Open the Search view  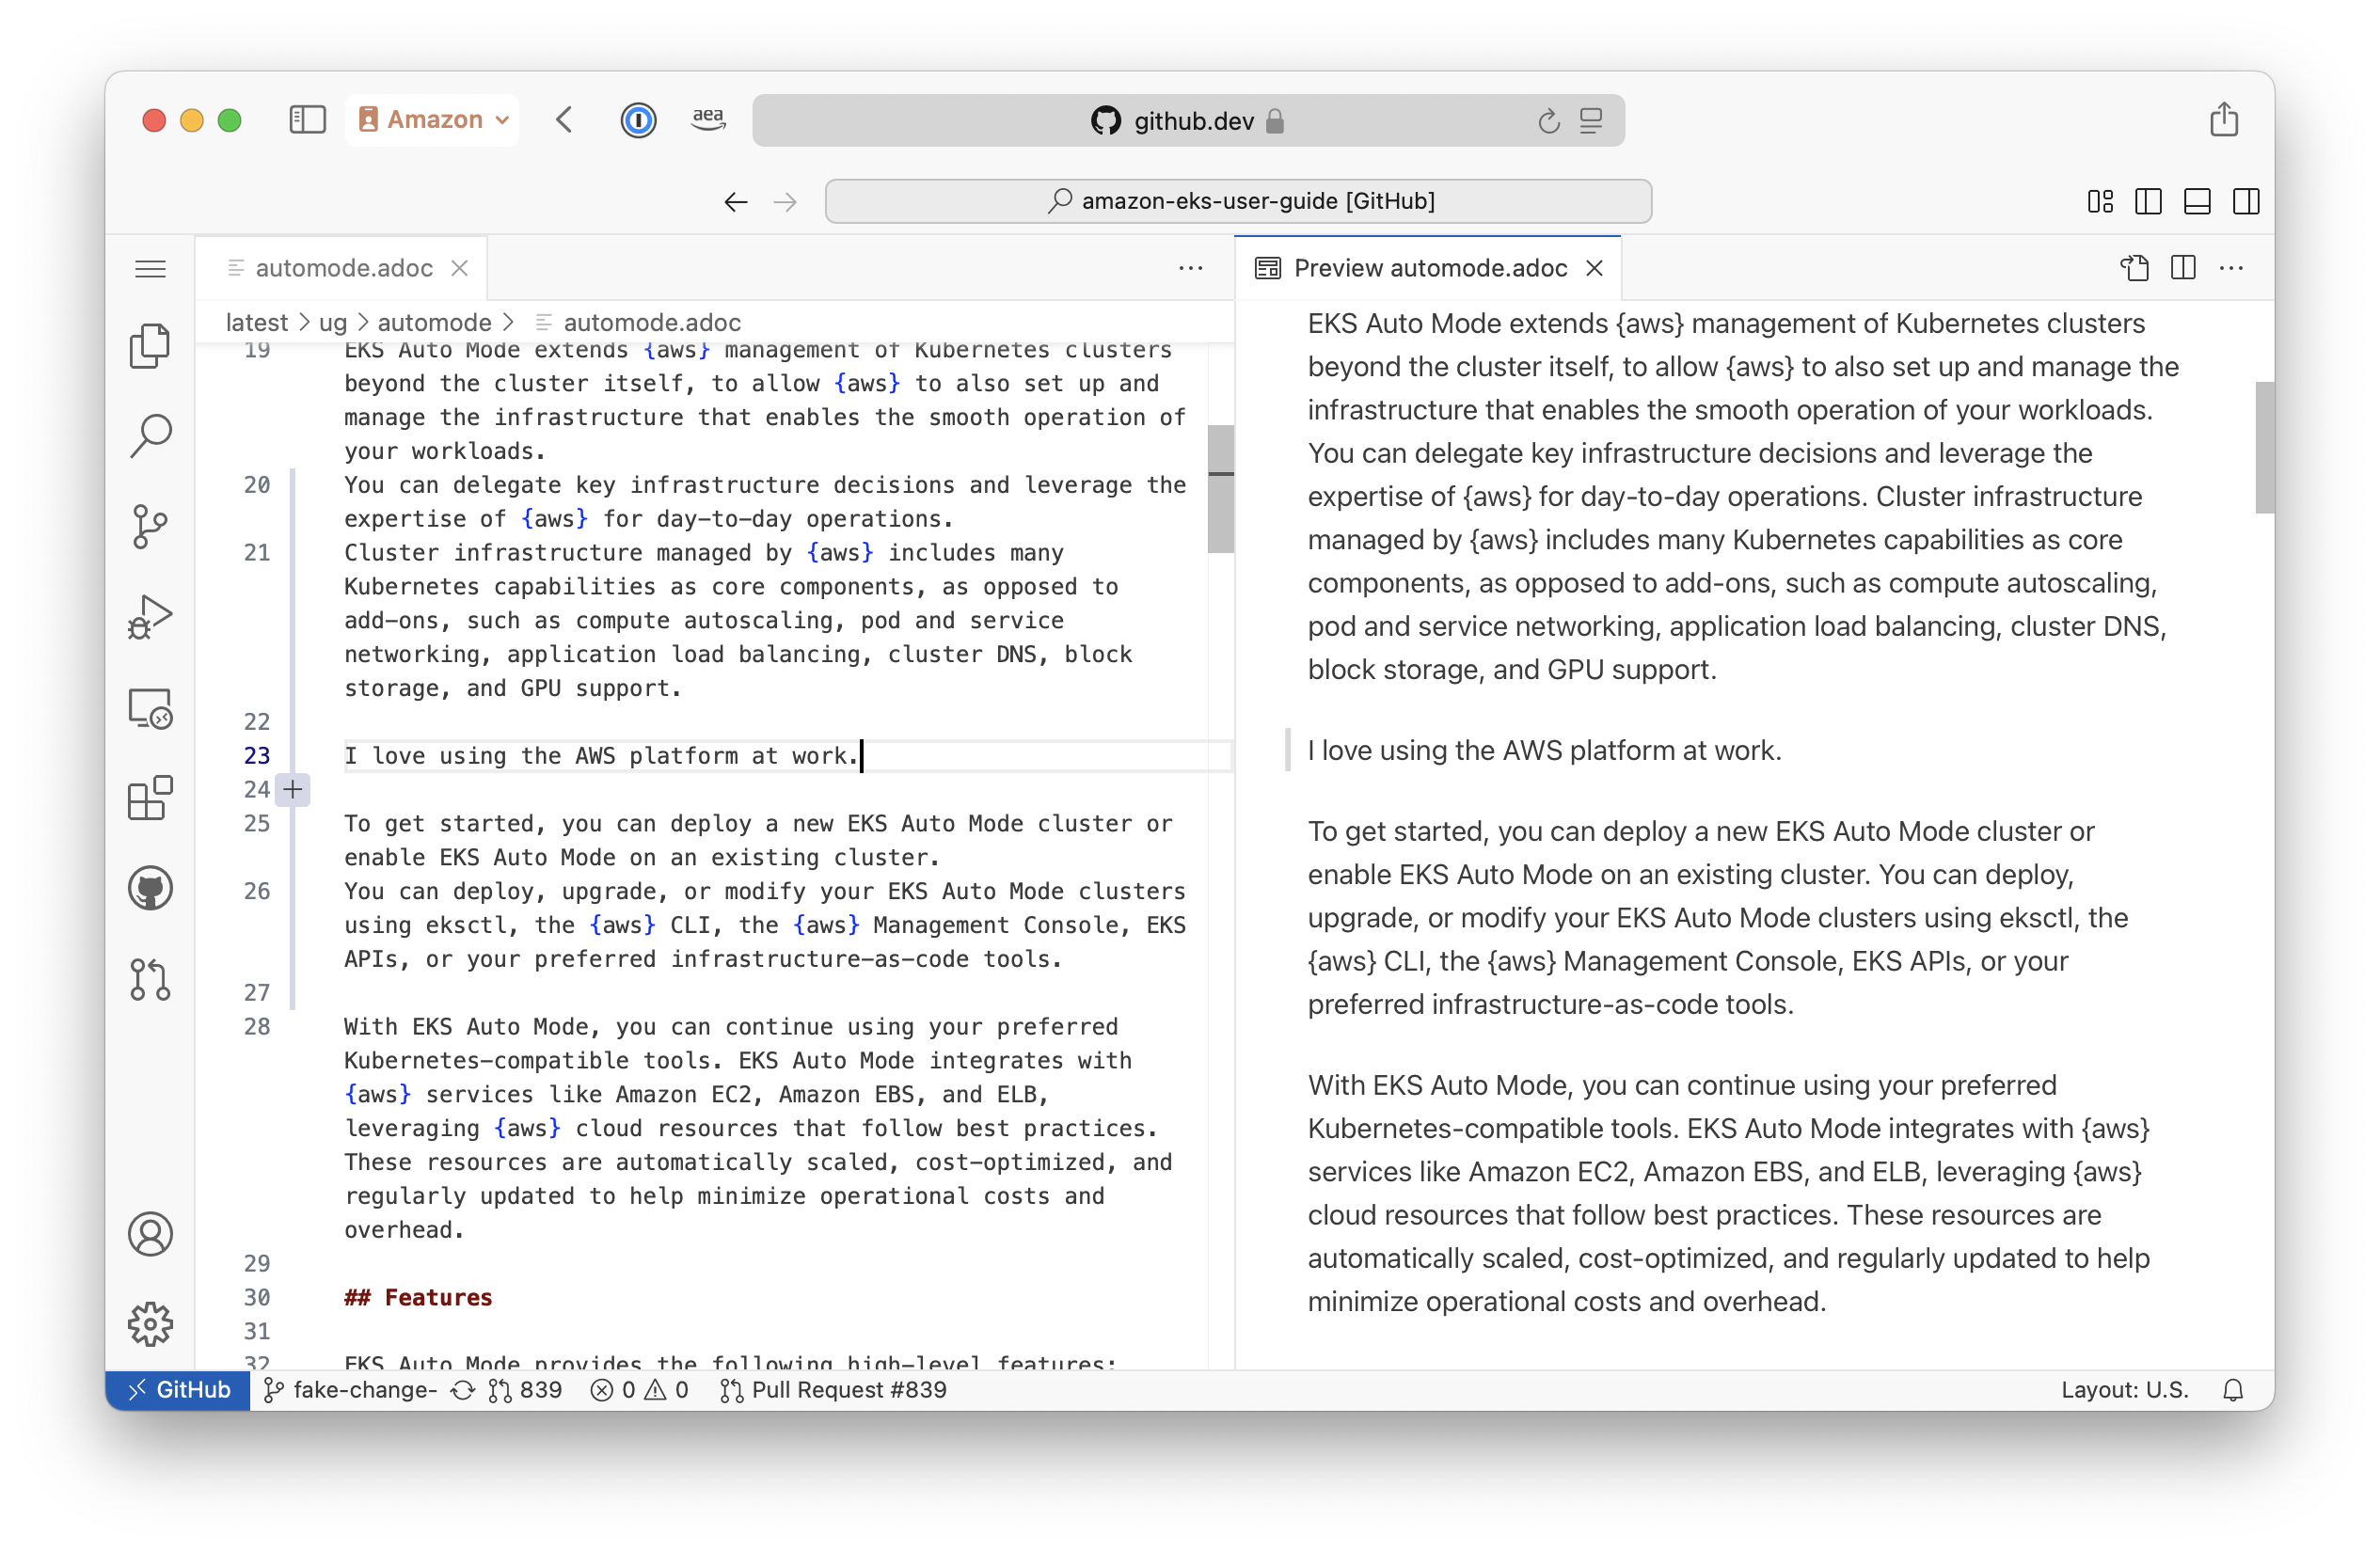(150, 434)
